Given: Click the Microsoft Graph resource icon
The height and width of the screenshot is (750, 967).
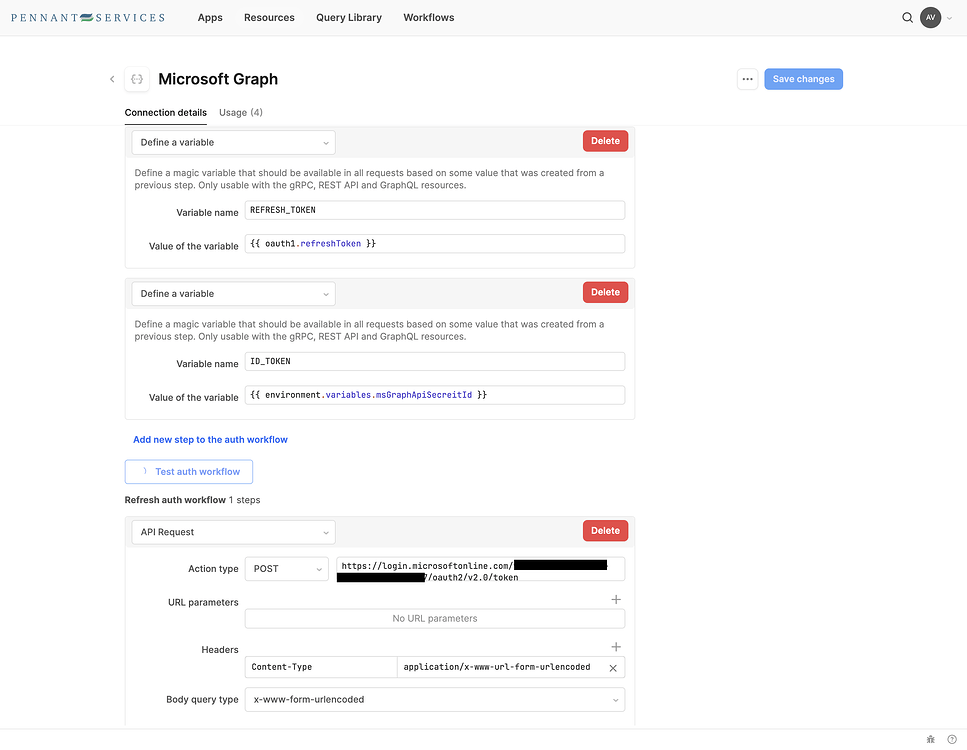Looking at the screenshot, I should click(x=137, y=79).
